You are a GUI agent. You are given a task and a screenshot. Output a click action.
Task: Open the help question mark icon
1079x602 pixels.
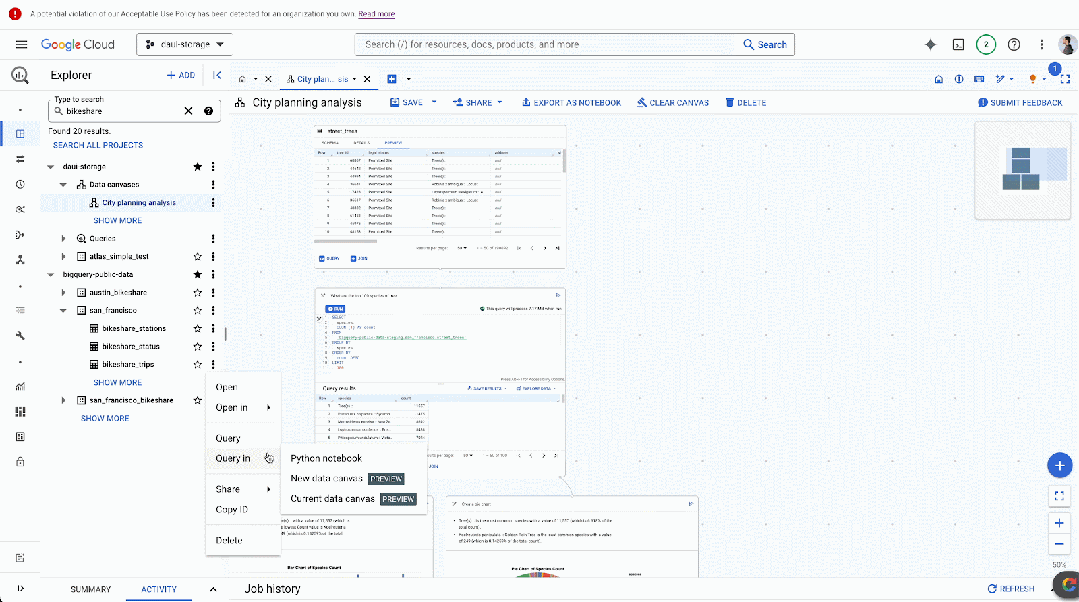coord(1014,45)
